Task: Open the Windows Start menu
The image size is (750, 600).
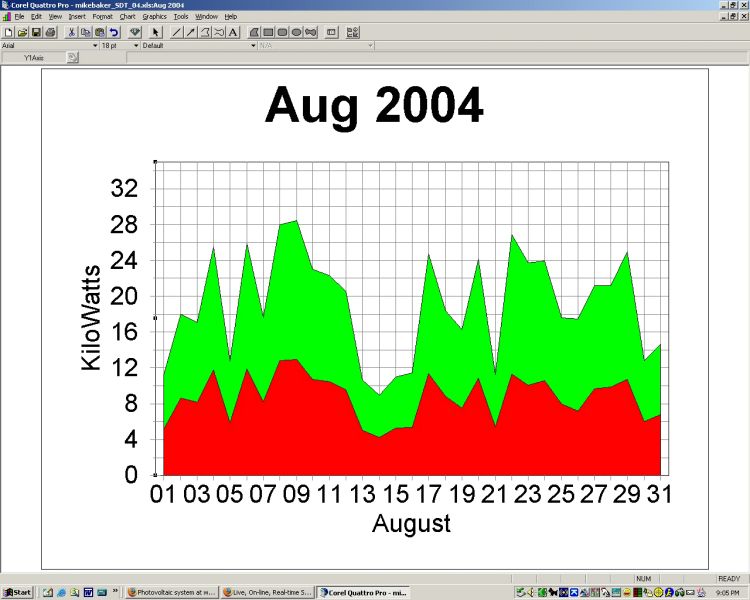Action: 17,592
